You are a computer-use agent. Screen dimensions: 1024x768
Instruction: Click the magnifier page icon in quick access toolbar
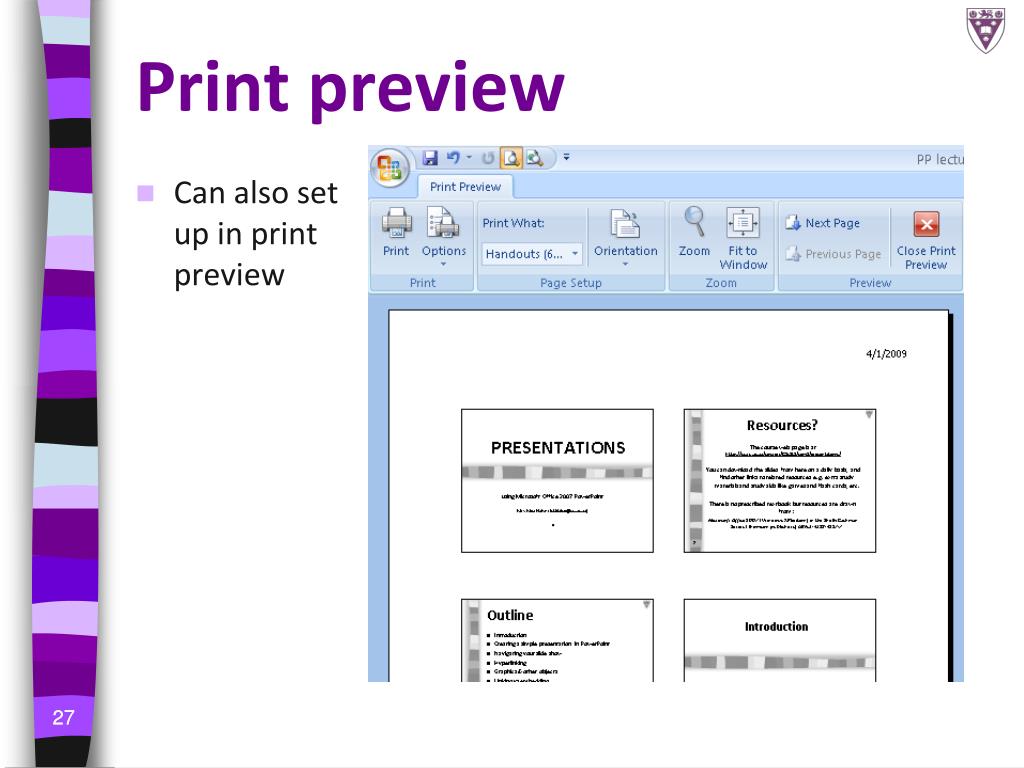[535, 158]
